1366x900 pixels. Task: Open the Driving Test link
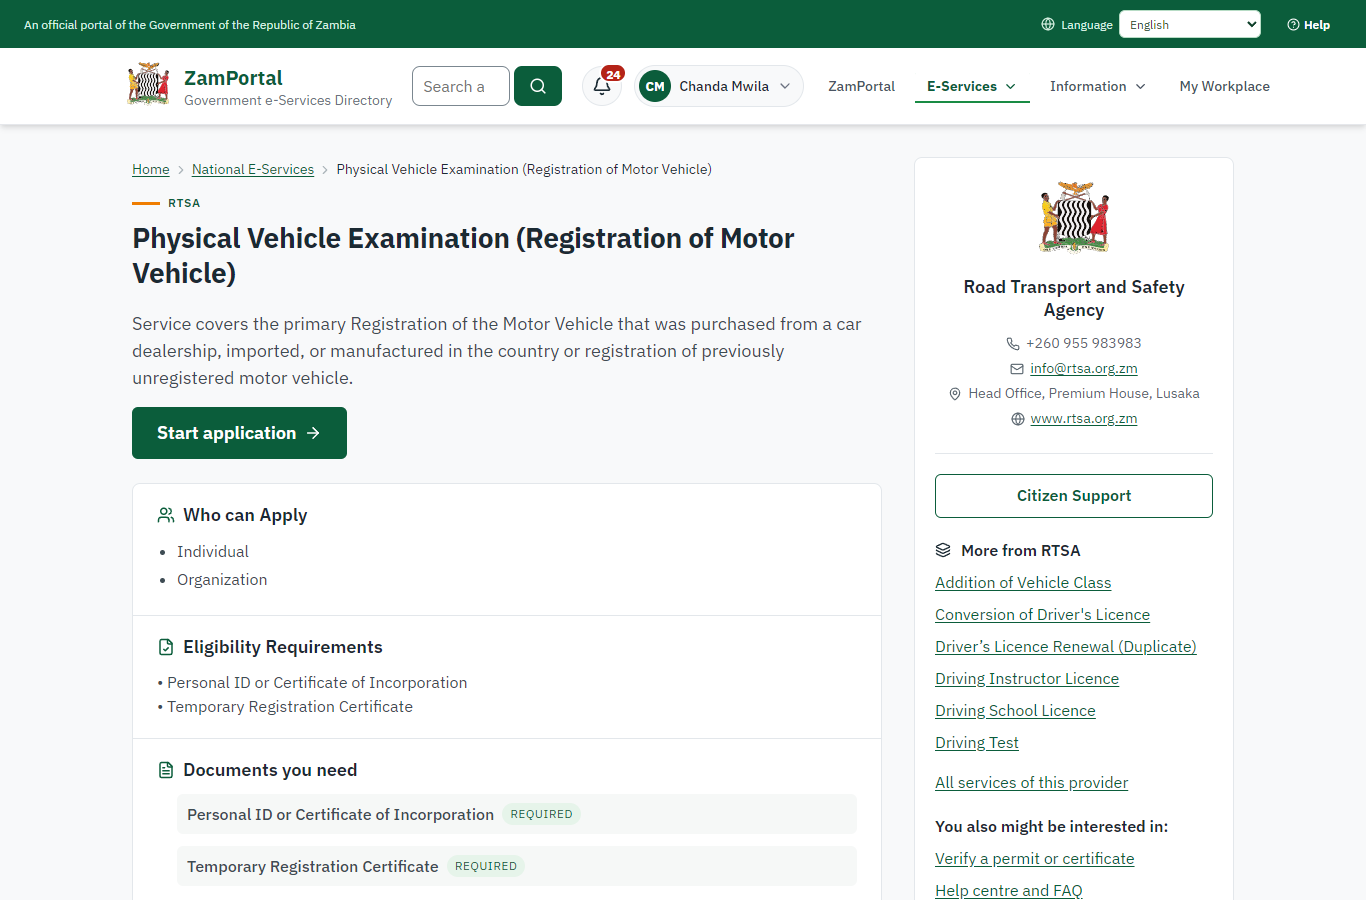[x=977, y=743]
